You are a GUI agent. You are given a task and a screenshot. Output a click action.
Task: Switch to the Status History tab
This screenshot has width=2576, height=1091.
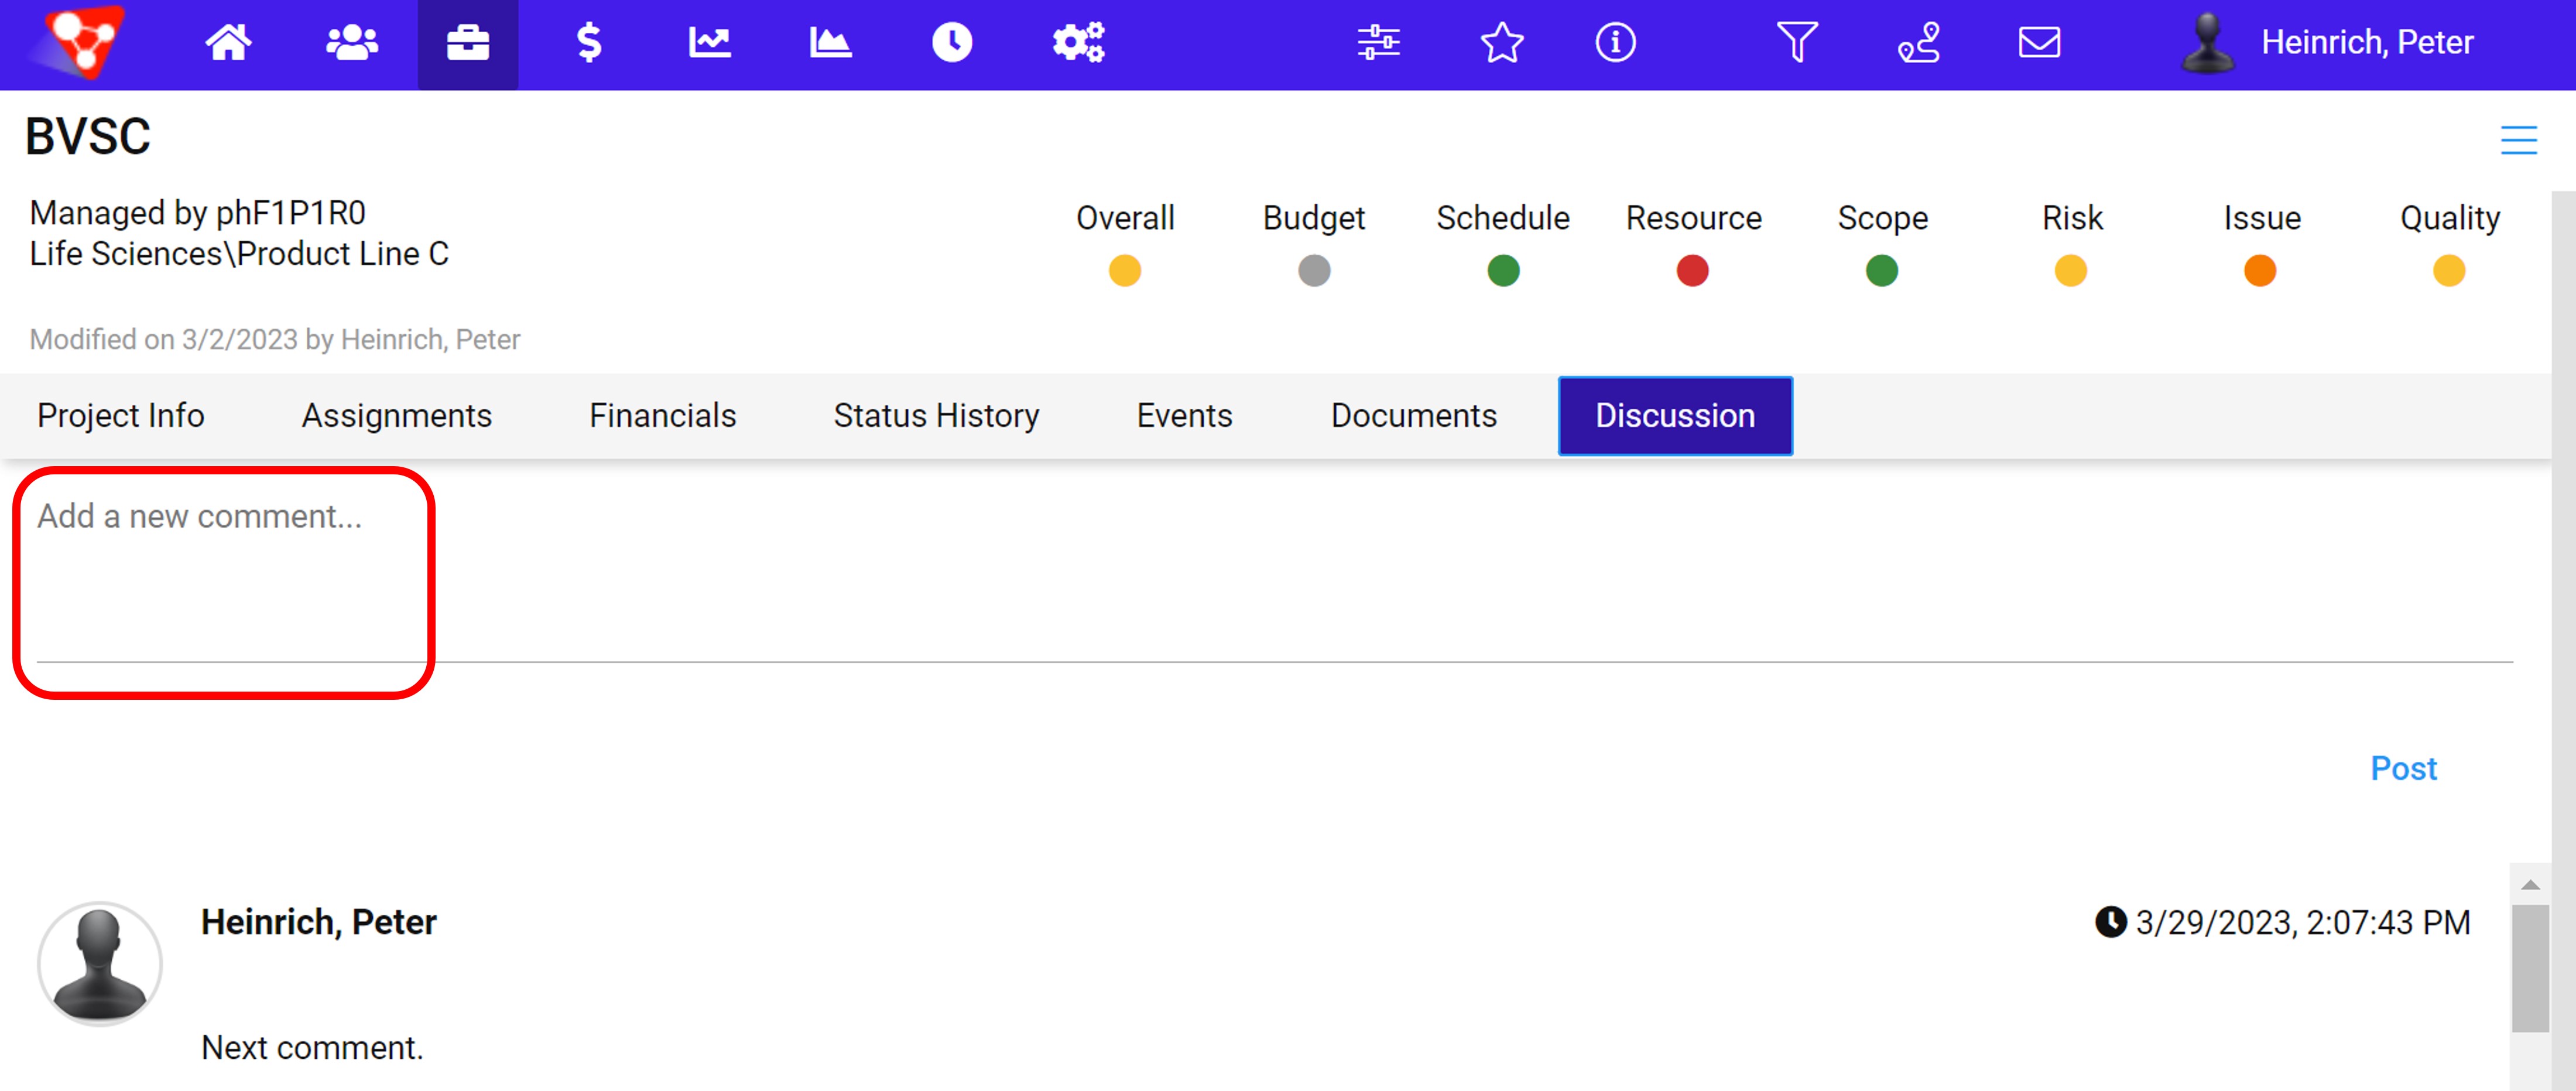(936, 415)
